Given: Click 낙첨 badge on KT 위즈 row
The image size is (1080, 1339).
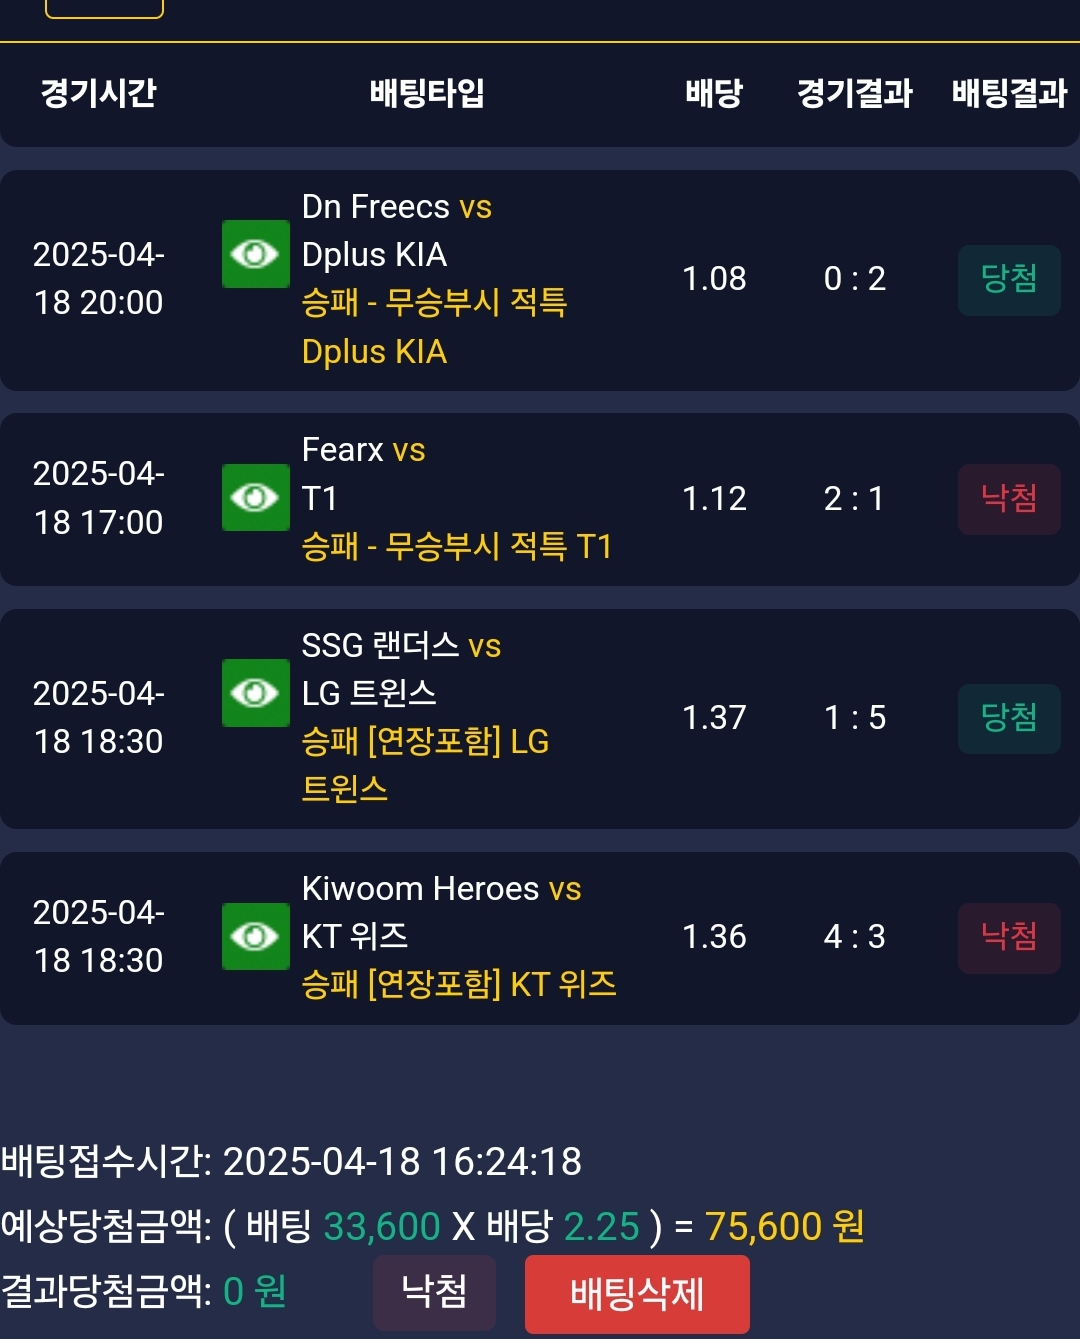Looking at the screenshot, I should [1008, 937].
